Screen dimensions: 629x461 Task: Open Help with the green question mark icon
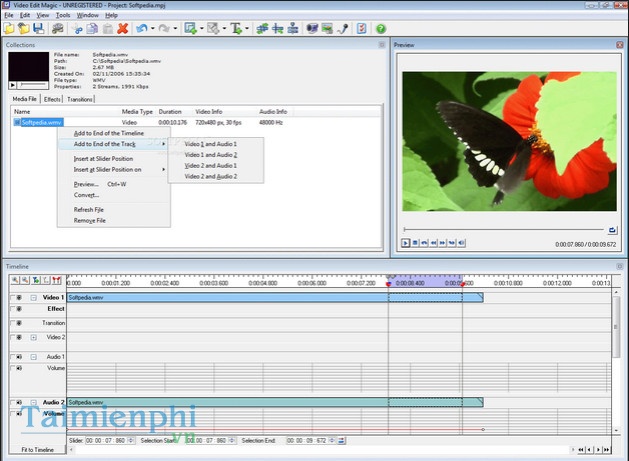[x=381, y=28]
